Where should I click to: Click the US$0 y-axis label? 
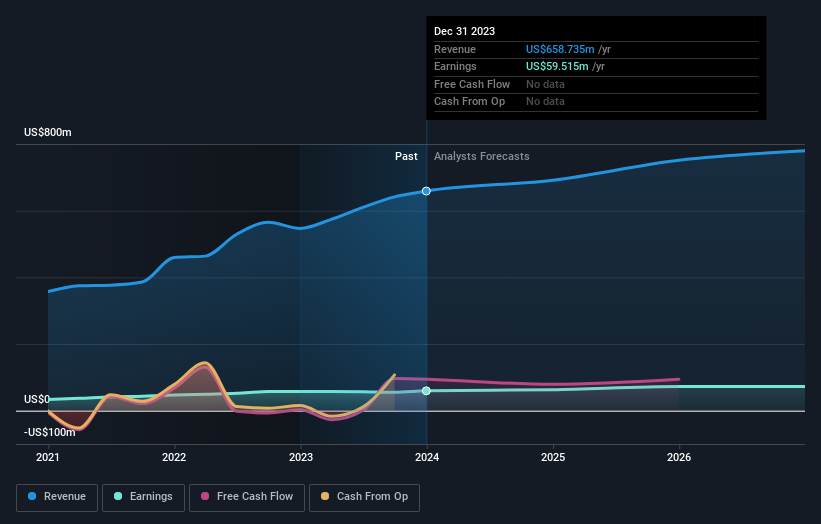tap(37, 399)
